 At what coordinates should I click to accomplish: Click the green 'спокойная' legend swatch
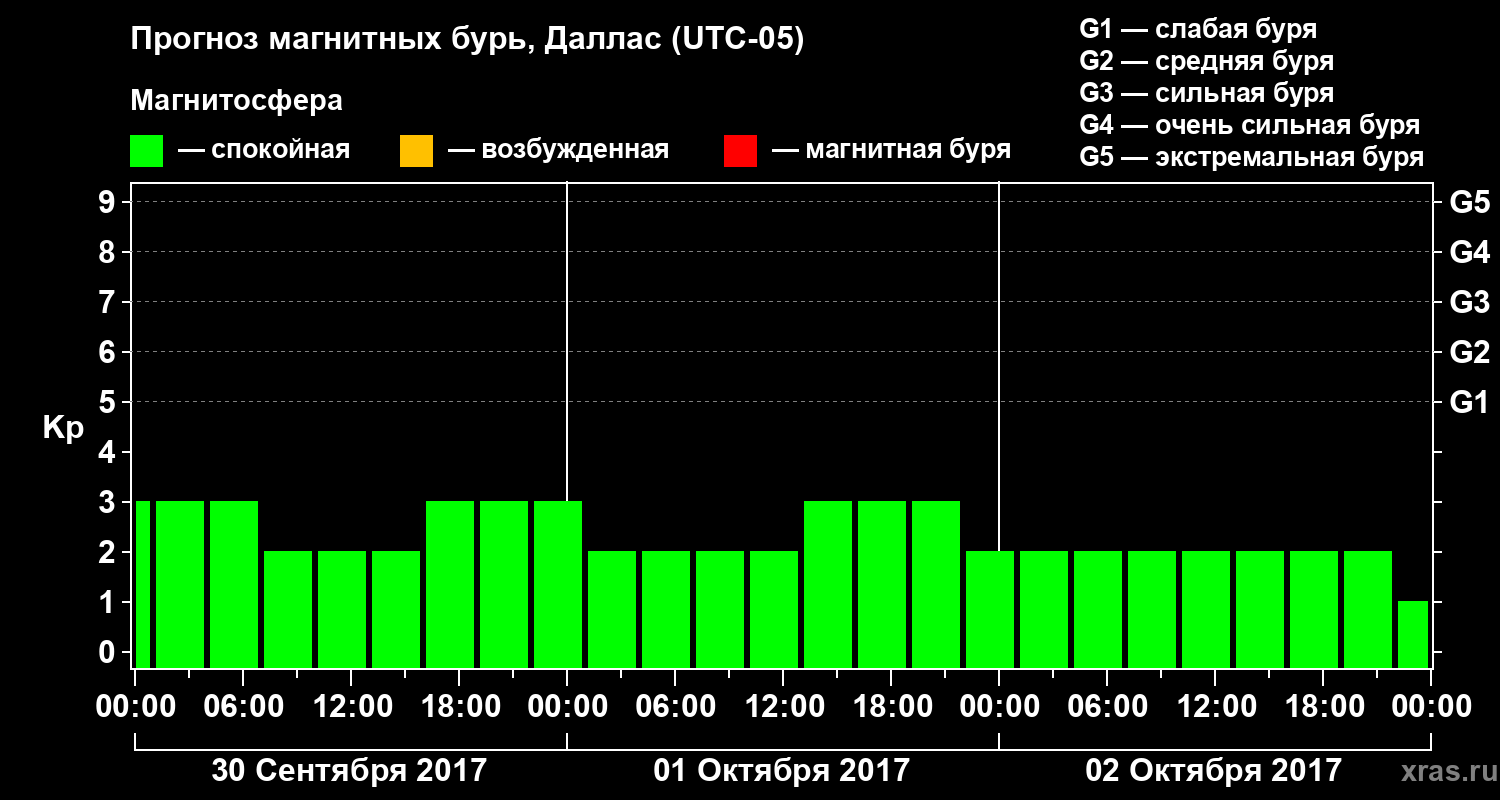point(146,151)
